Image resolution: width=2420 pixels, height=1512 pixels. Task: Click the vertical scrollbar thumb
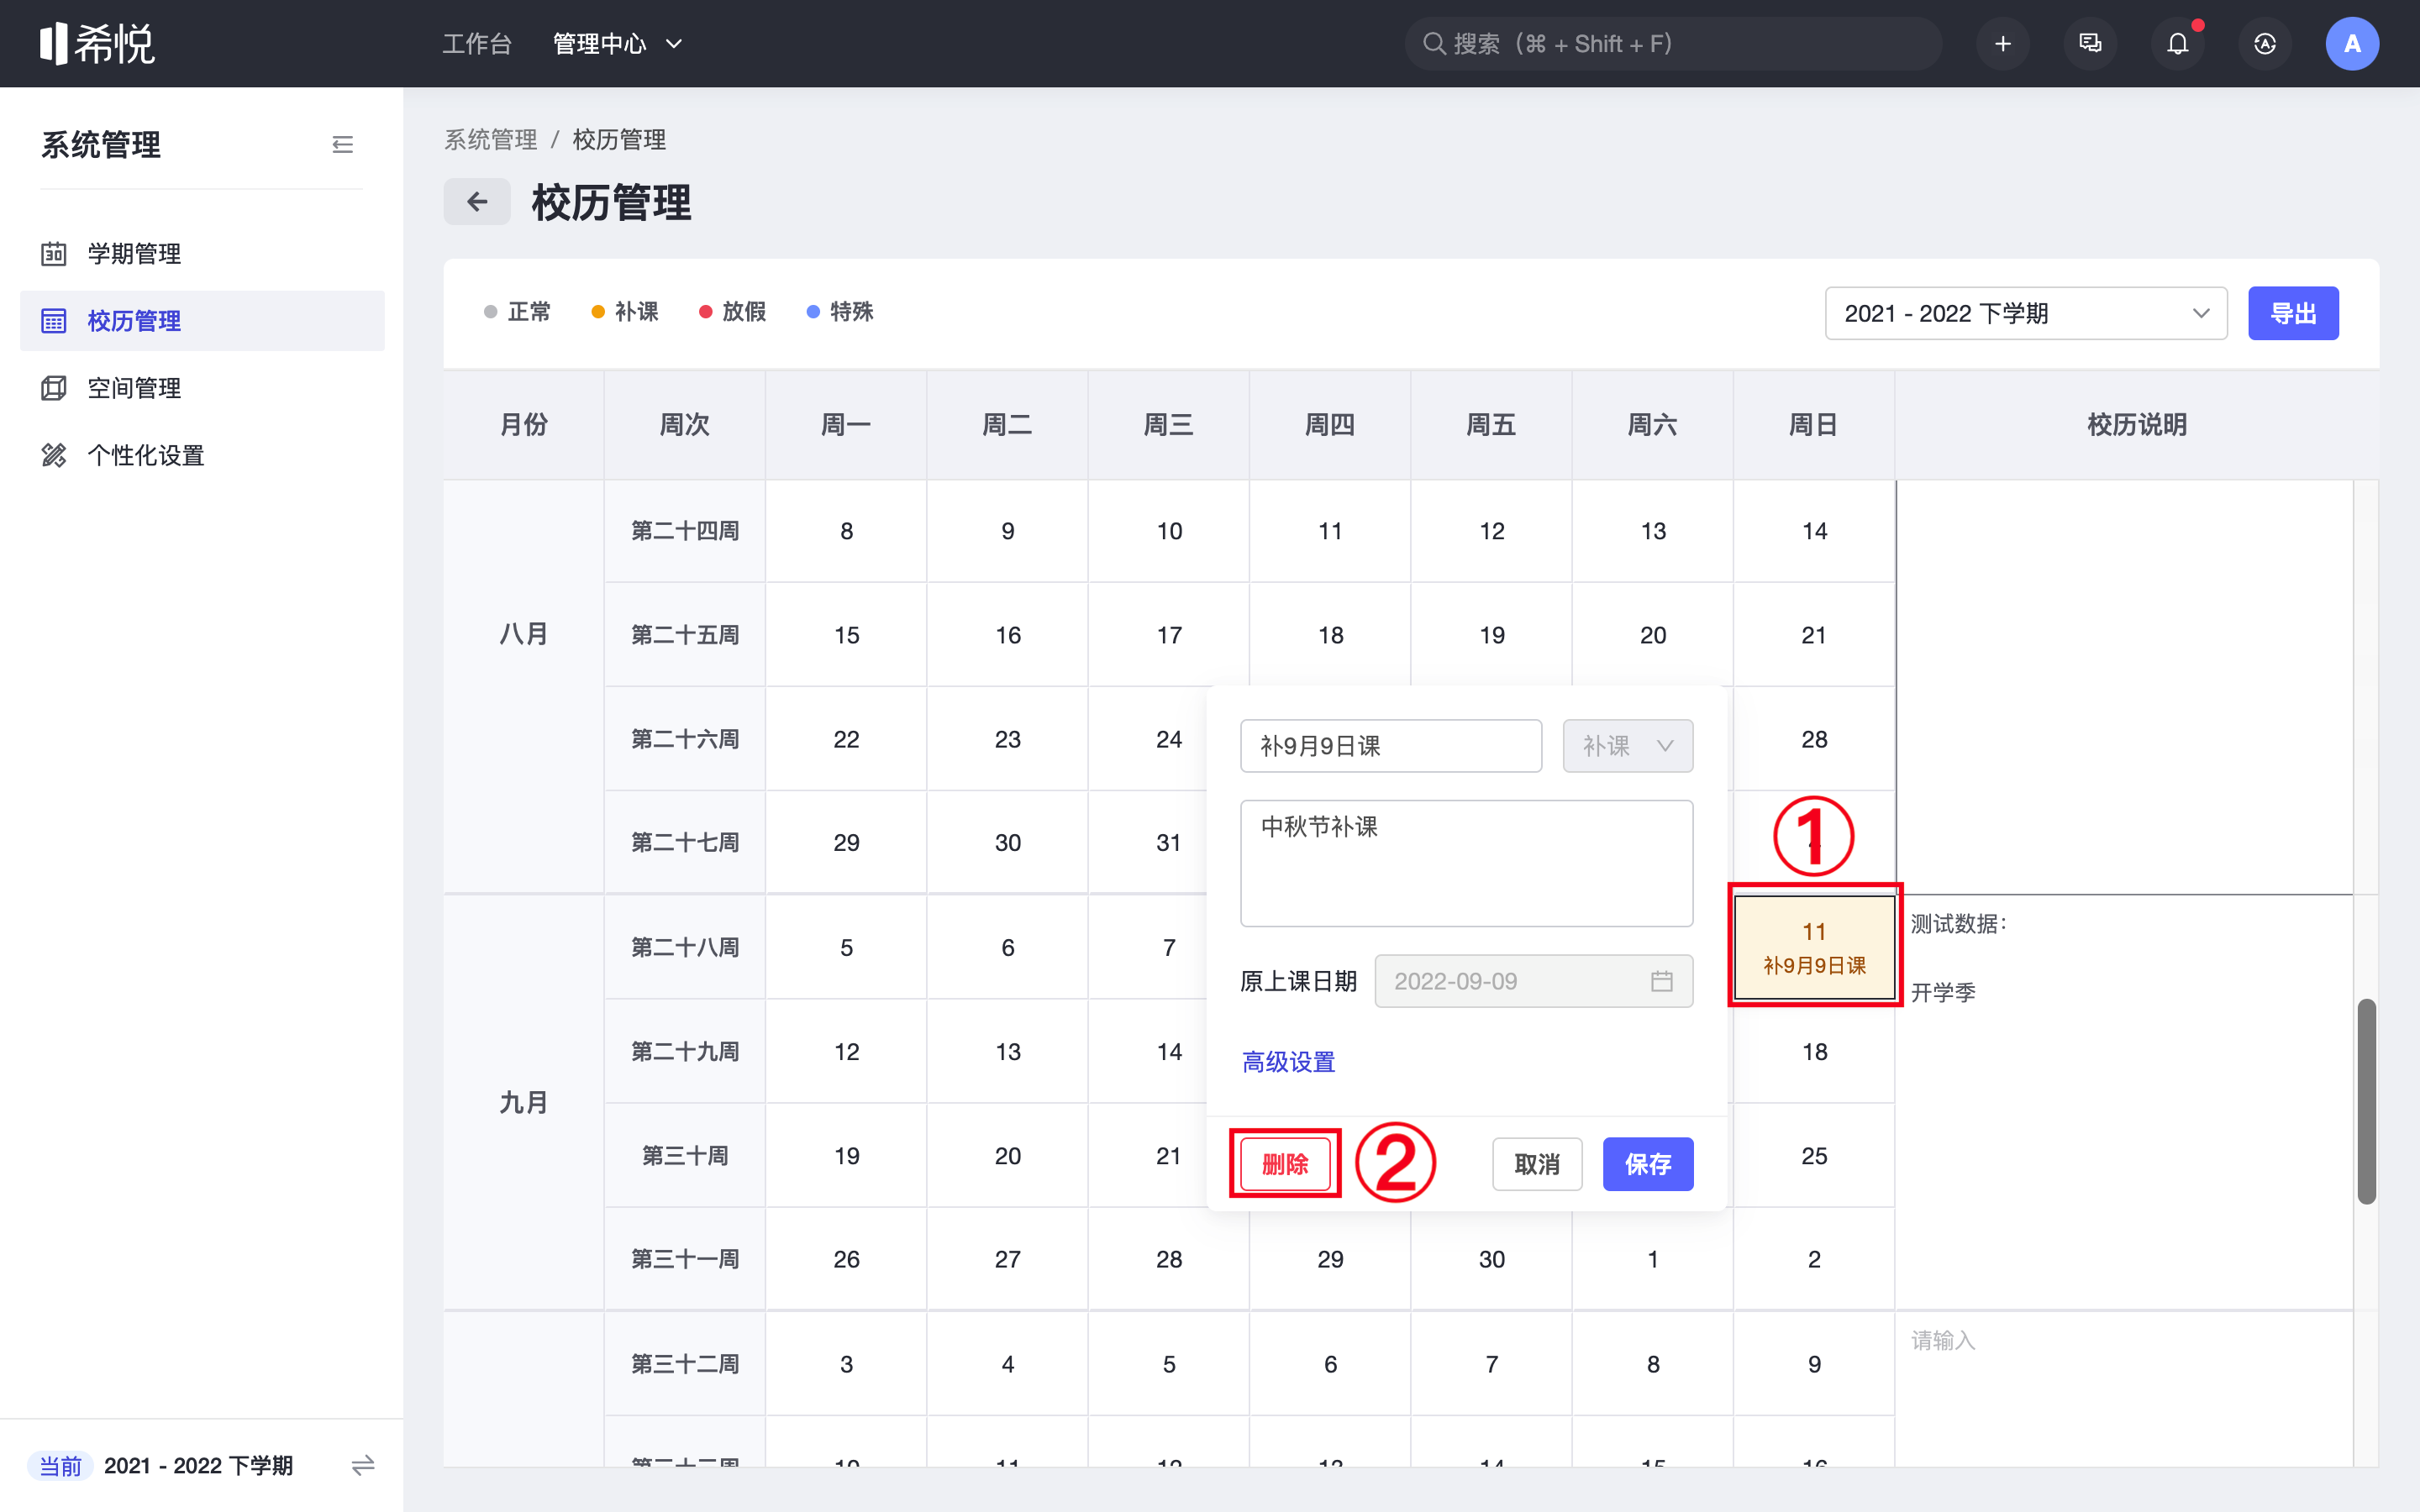coord(2366,1101)
